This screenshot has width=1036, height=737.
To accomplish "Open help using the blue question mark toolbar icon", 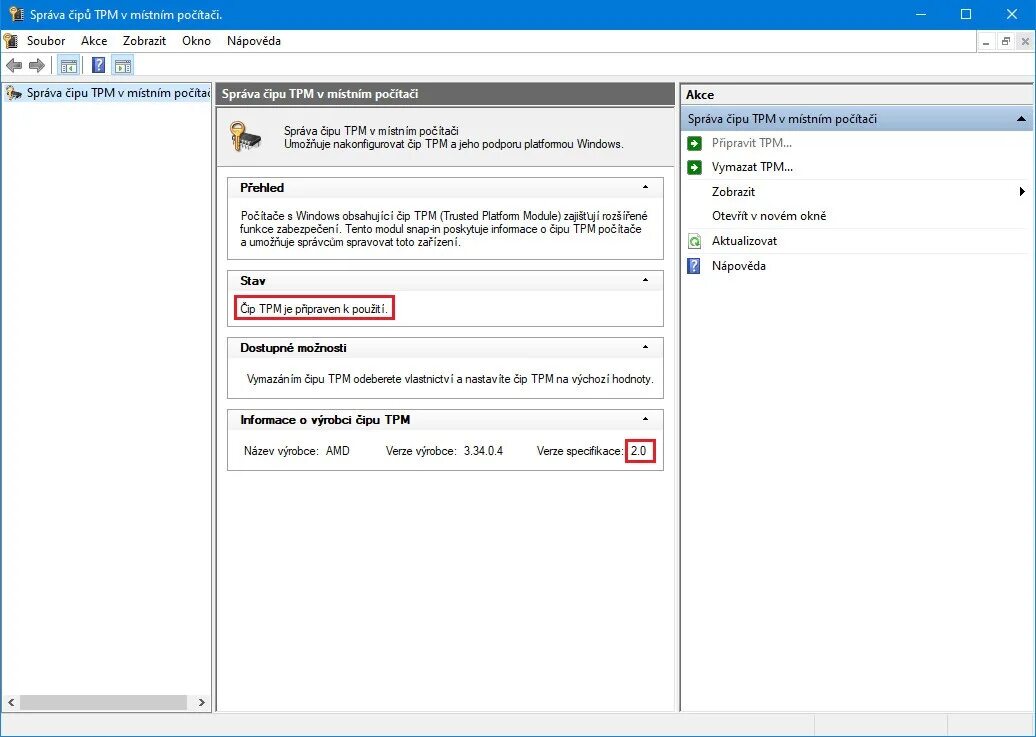I will tap(97, 65).
